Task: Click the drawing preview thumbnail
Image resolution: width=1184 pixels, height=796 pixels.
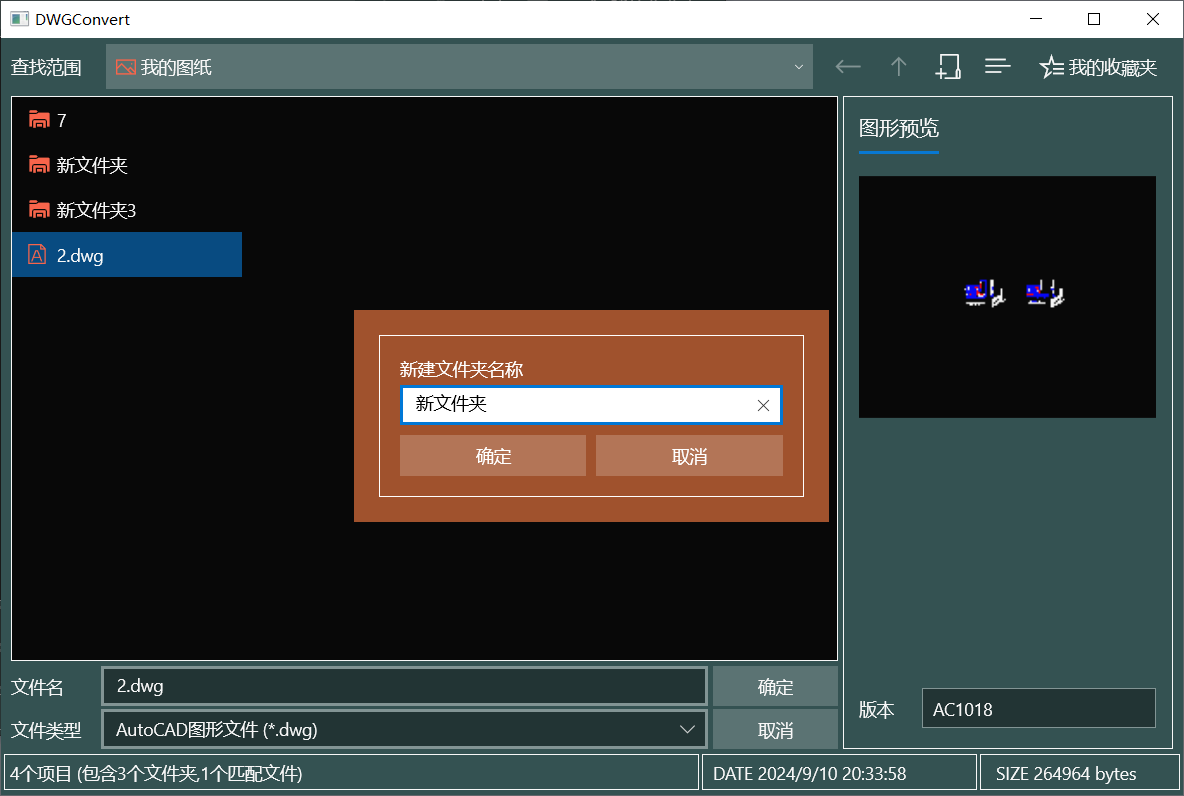Action: 1007,296
